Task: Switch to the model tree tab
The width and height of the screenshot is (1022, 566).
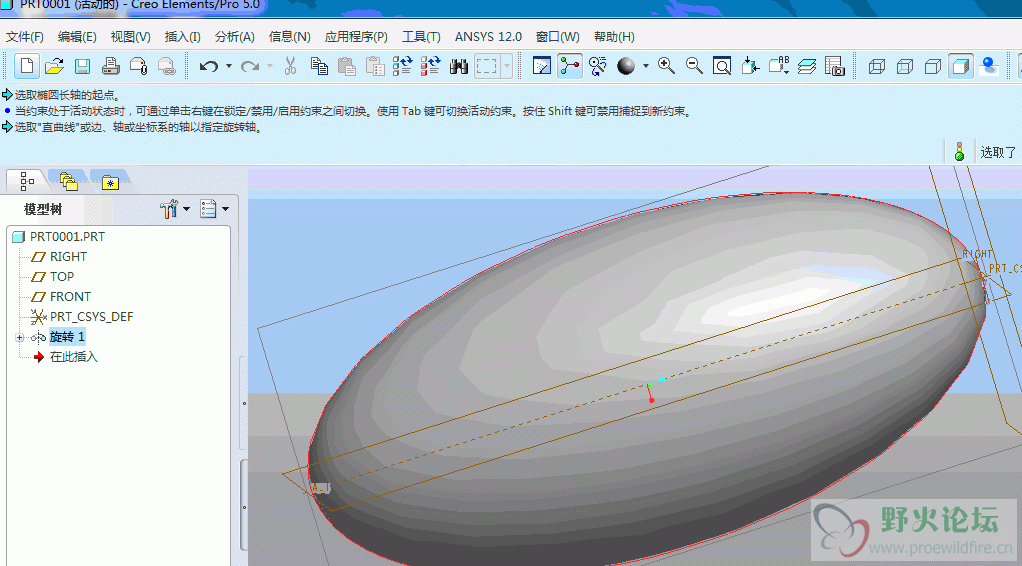Action: click(x=27, y=181)
